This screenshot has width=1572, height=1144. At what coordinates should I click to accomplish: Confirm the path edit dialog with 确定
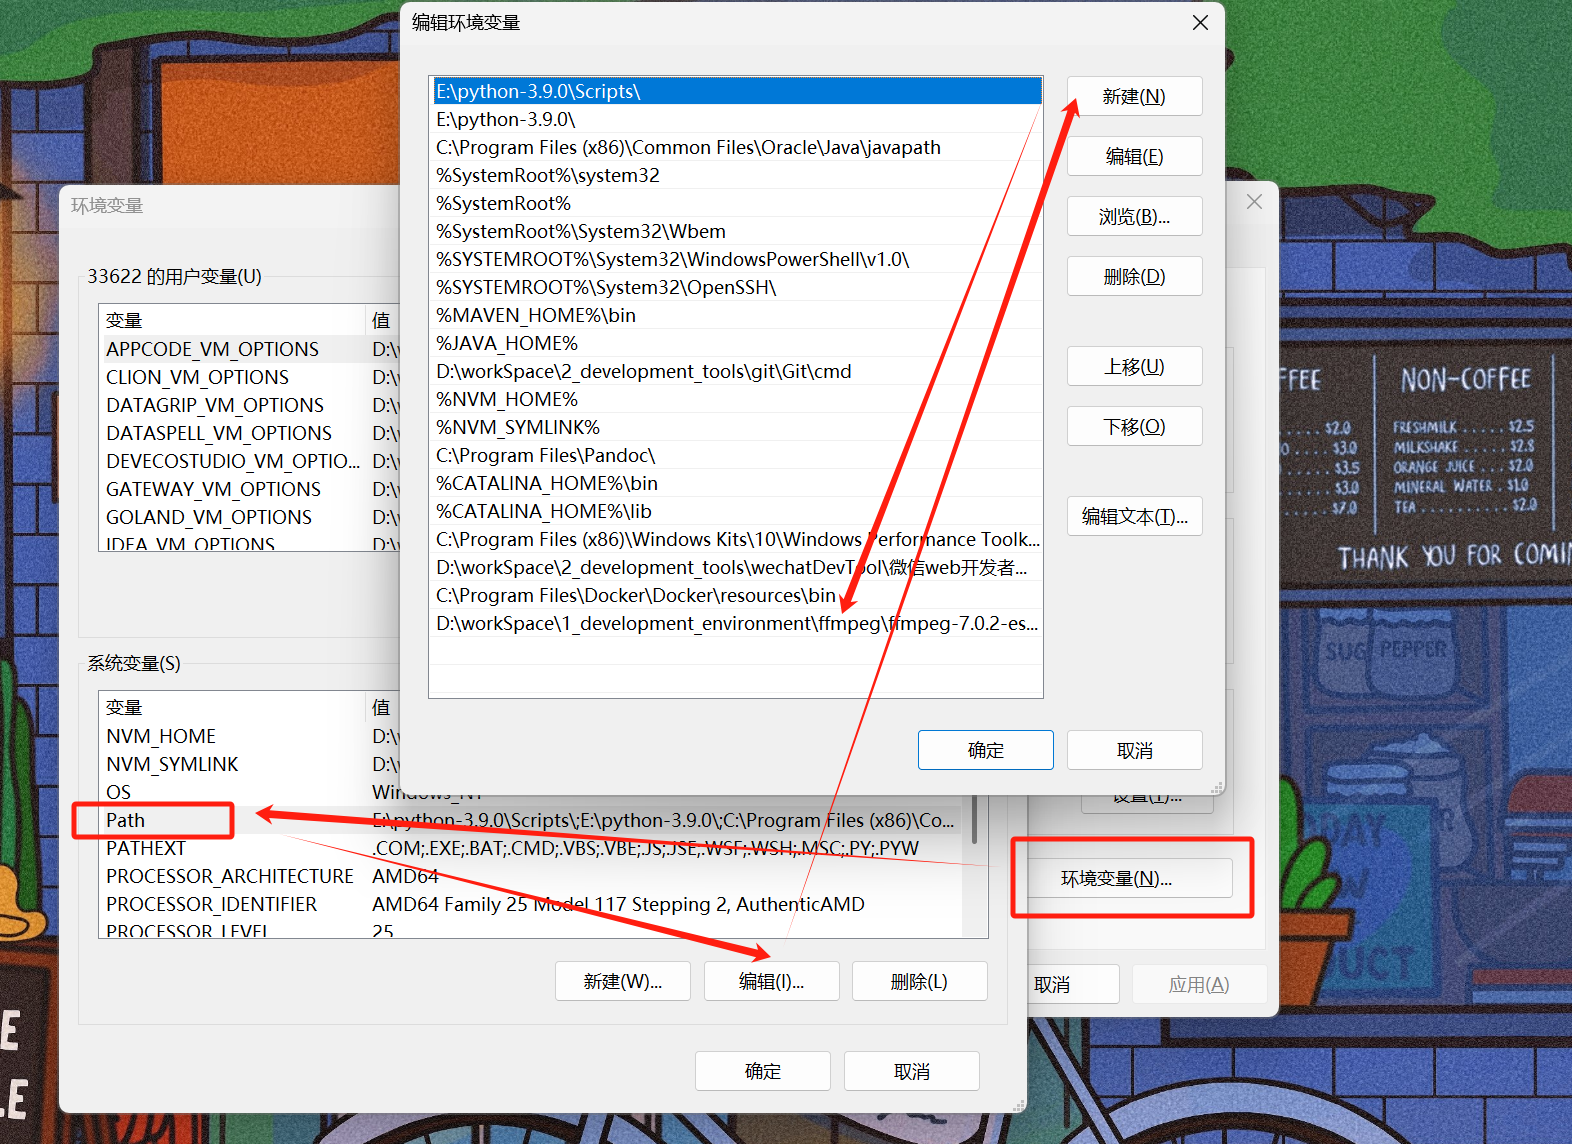[x=985, y=750]
